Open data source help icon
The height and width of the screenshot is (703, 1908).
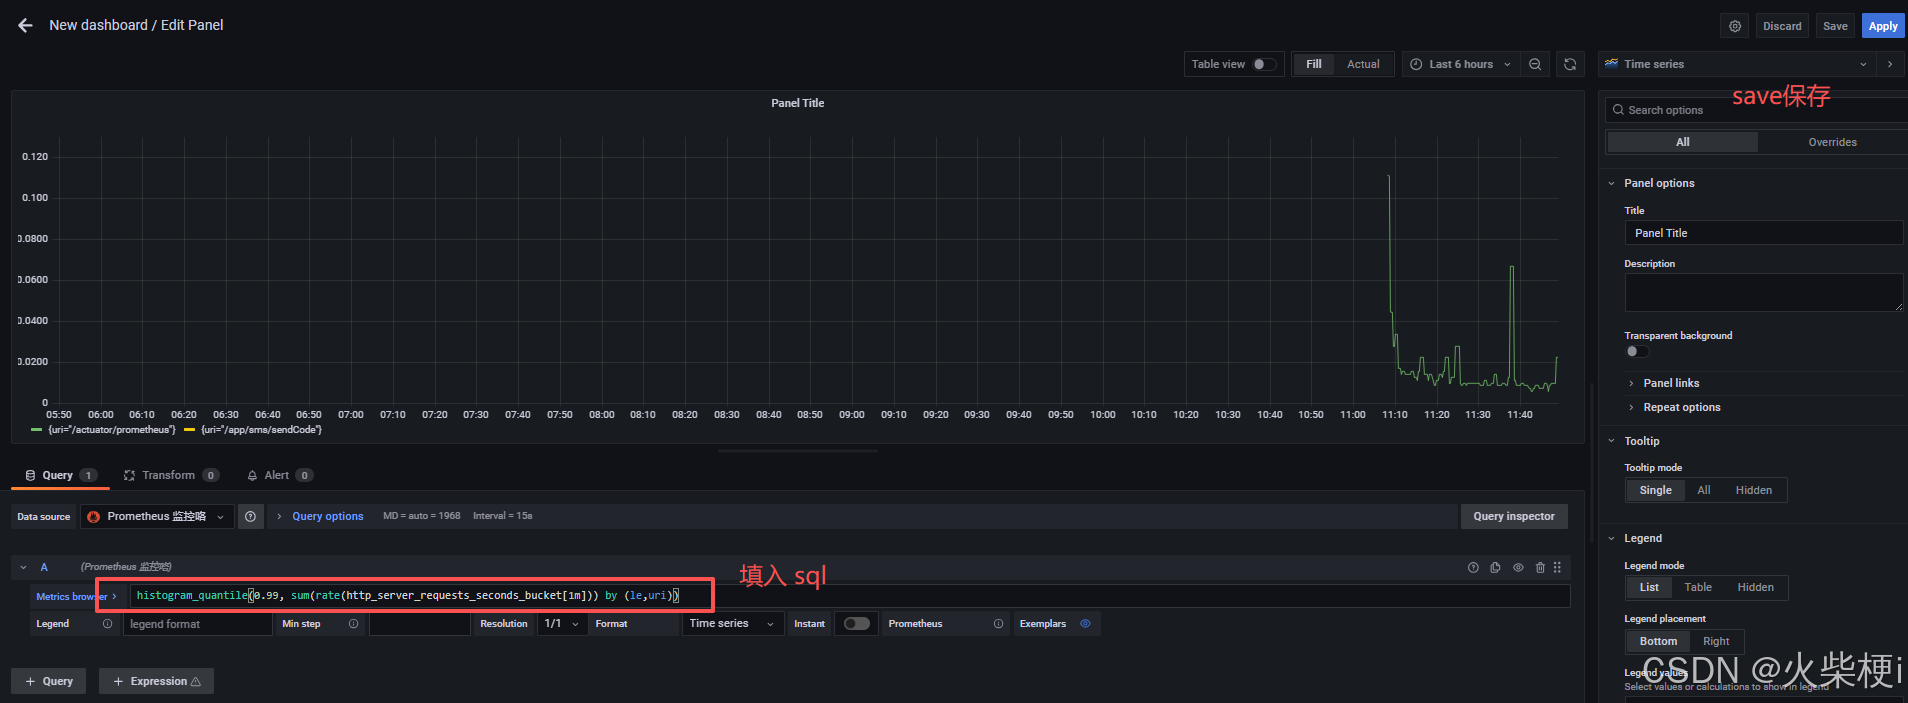251,516
